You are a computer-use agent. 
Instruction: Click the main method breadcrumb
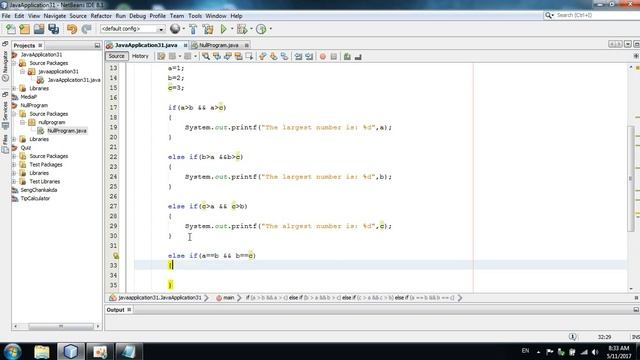225,298
